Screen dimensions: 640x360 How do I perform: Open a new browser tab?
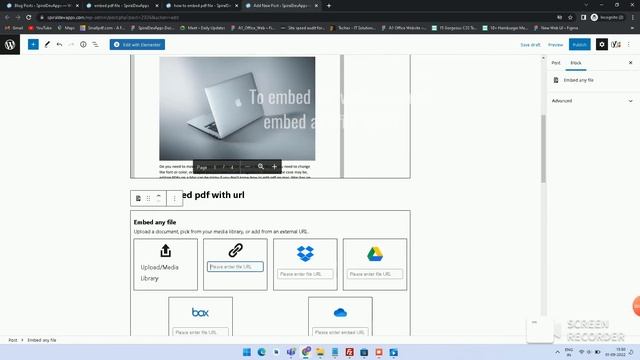click(329, 6)
